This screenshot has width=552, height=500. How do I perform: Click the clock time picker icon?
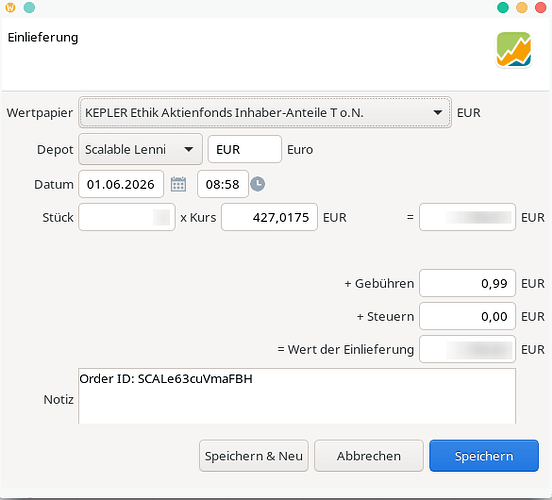(258, 184)
